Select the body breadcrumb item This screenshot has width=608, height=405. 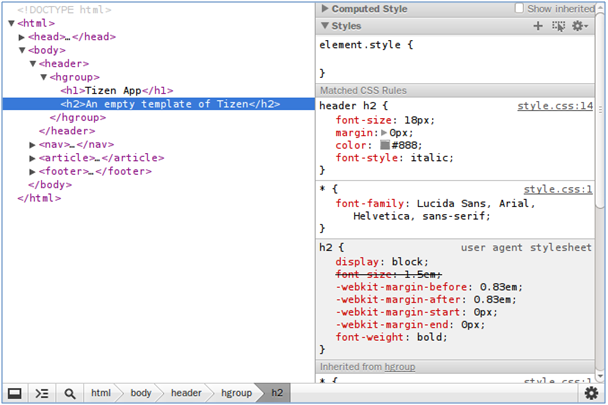pyautogui.click(x=140, y=393)
